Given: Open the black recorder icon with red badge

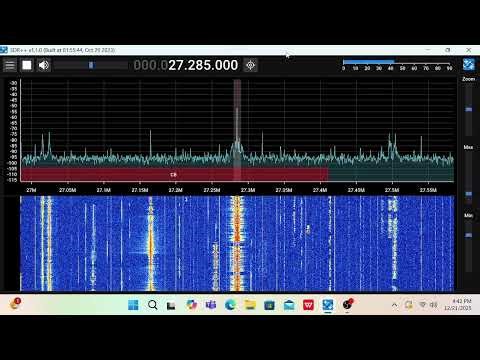Looking at the screenshot, I should pyautogui.click(x=348, y=304).
